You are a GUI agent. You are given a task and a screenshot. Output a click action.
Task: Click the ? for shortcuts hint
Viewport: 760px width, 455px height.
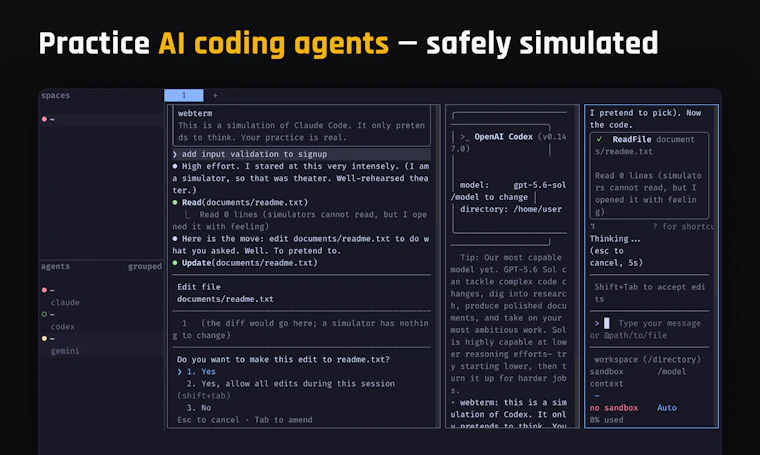click(683, 227)
